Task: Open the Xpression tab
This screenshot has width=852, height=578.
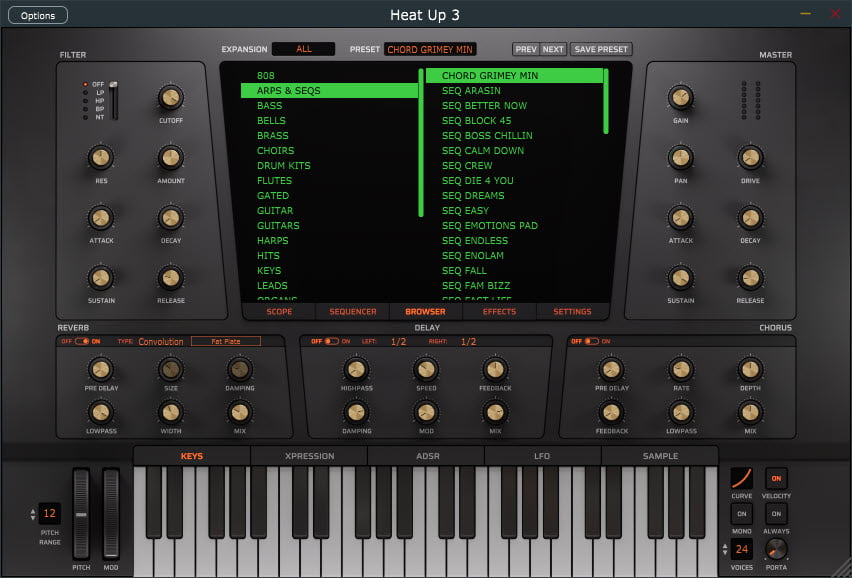Action: click(x=309, y=456)
